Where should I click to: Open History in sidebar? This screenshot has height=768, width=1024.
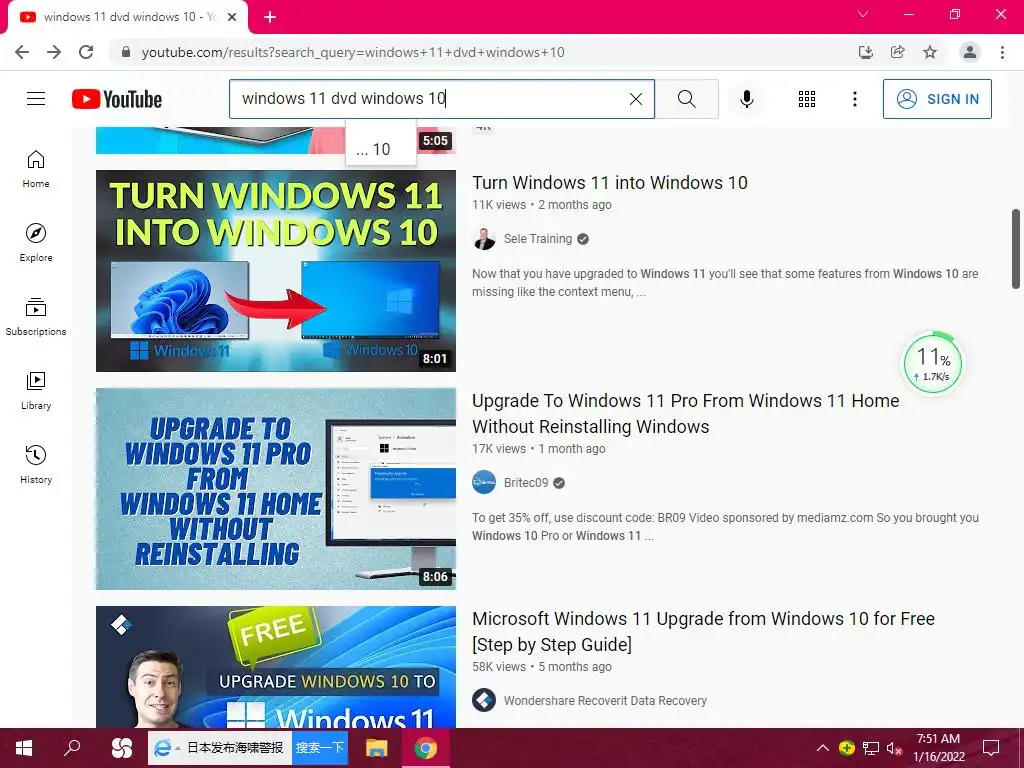point(36,464)
